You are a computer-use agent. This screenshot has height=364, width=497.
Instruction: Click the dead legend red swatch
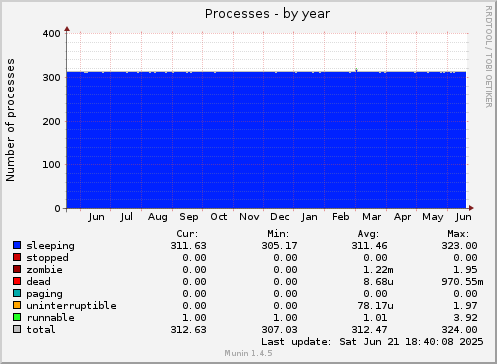(x=17, y=281)
